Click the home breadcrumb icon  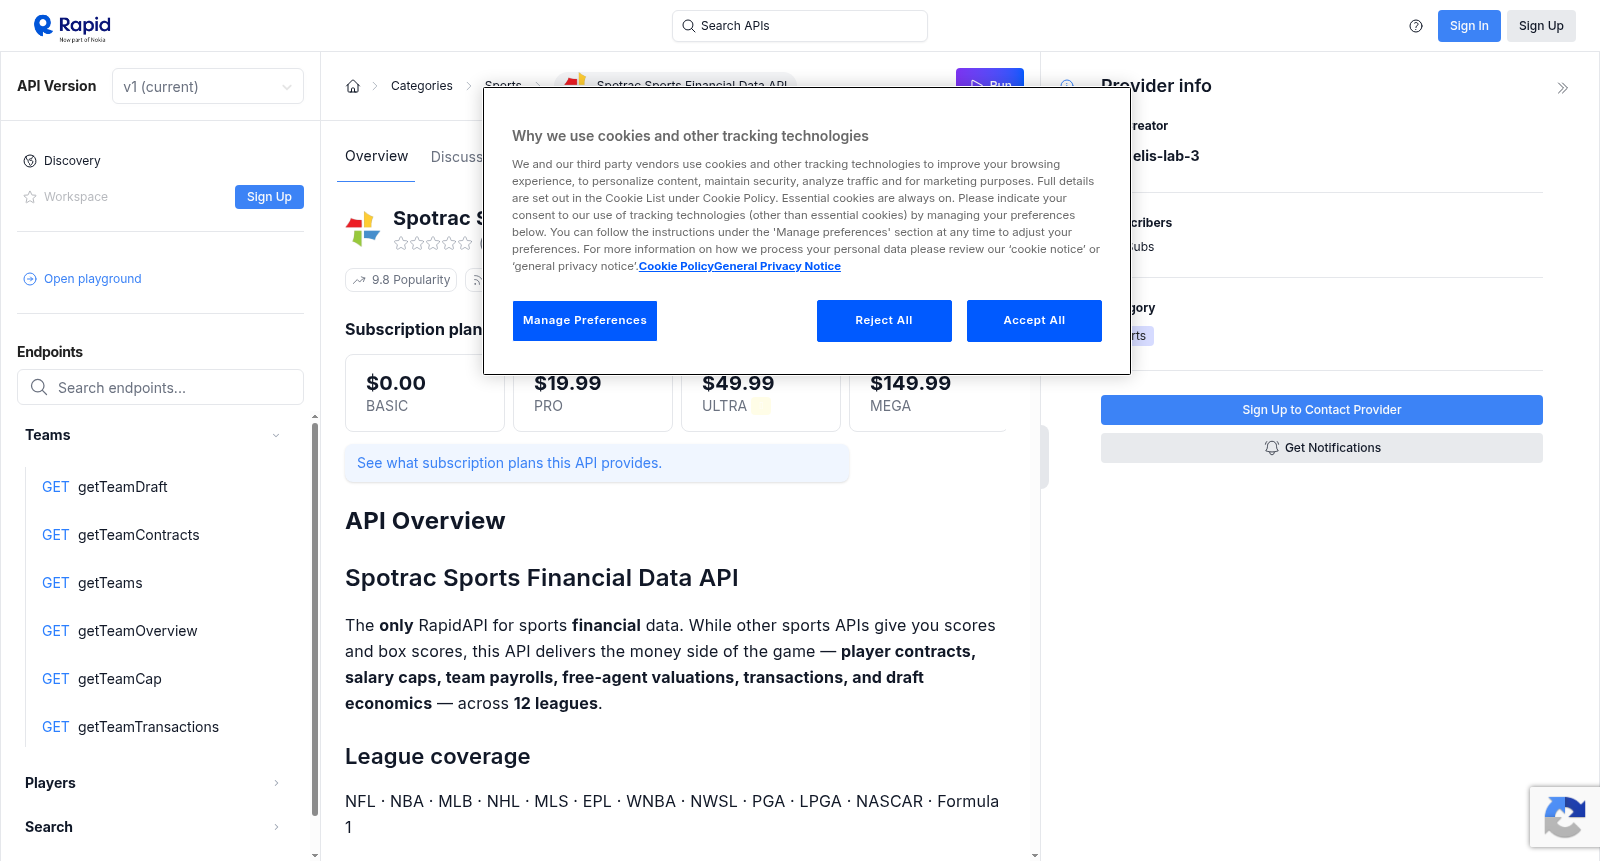click(353, 86)
